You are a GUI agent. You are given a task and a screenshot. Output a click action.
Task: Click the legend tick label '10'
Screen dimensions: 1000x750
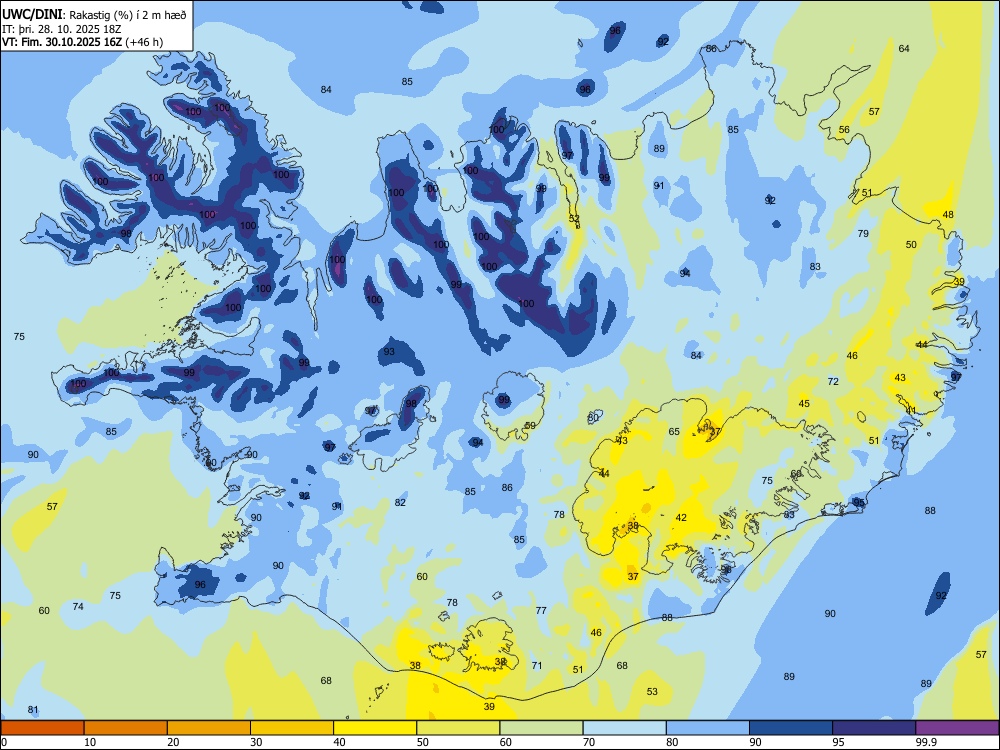[x=90, y=742]
